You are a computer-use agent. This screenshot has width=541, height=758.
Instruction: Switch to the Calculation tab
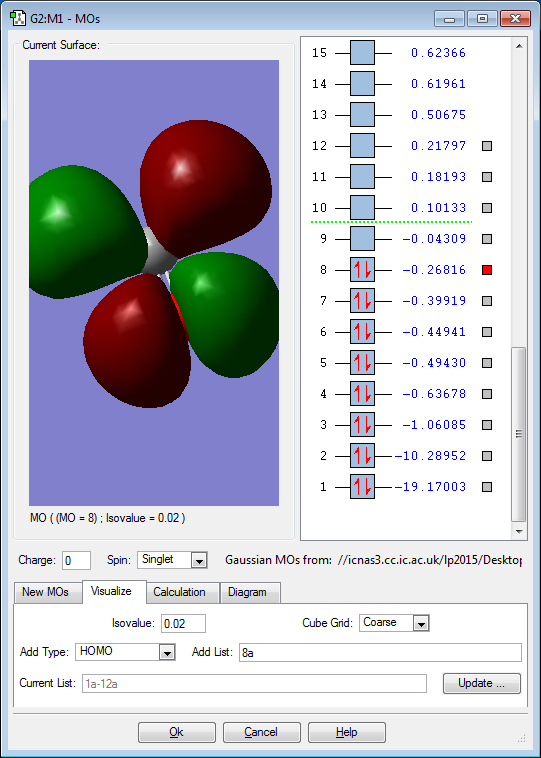[x=179, y=592]
